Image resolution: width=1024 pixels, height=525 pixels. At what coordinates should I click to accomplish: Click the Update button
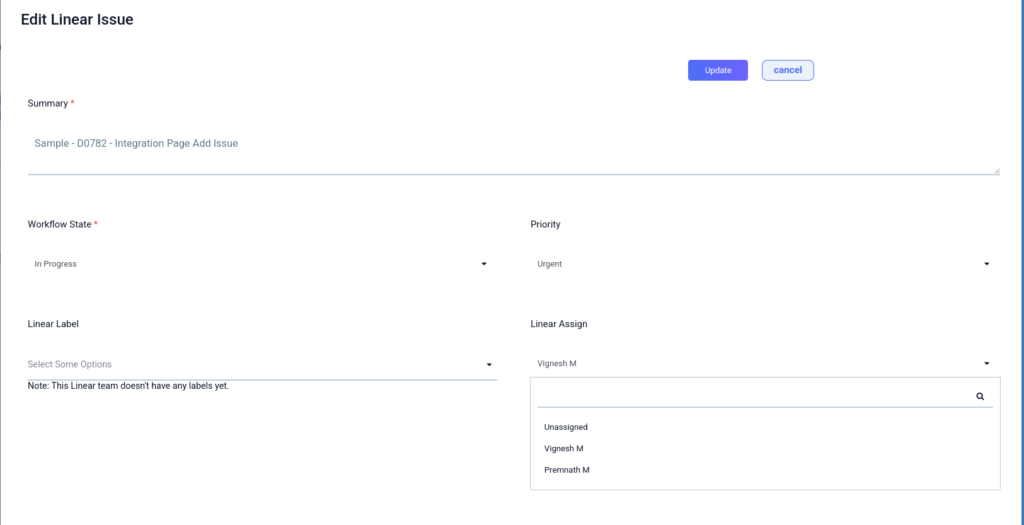pos(718,71)
